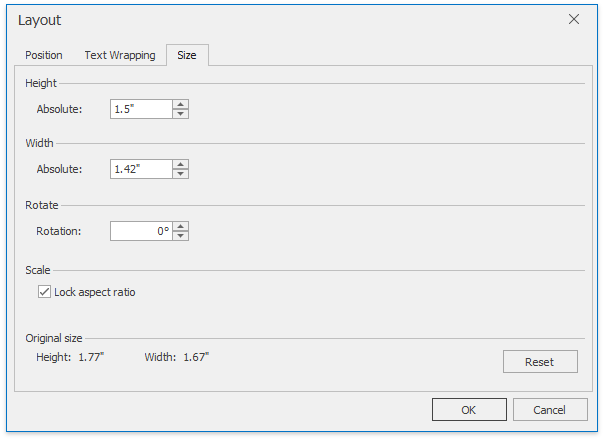The image size is (604, 440).
Task: Click the Lock aspect ratio label
Action: pos(95,292)
